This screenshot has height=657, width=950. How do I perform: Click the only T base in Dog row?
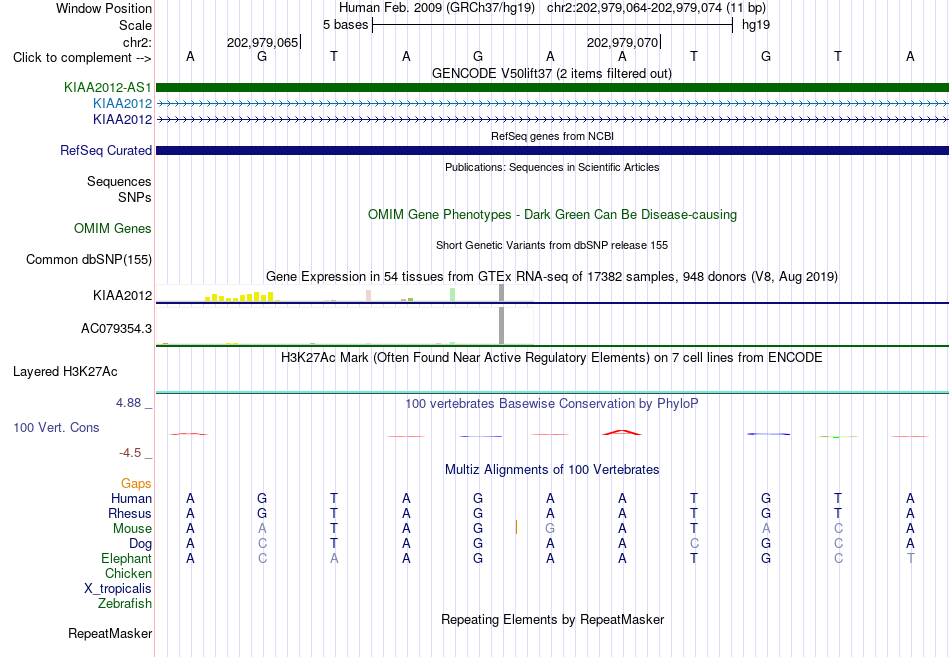334,544
